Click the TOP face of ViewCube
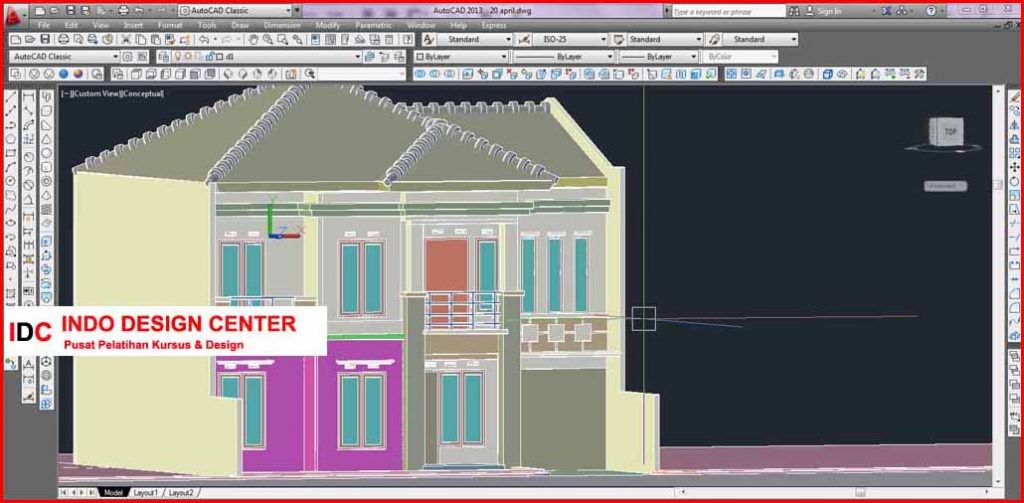 click(950, 132)
